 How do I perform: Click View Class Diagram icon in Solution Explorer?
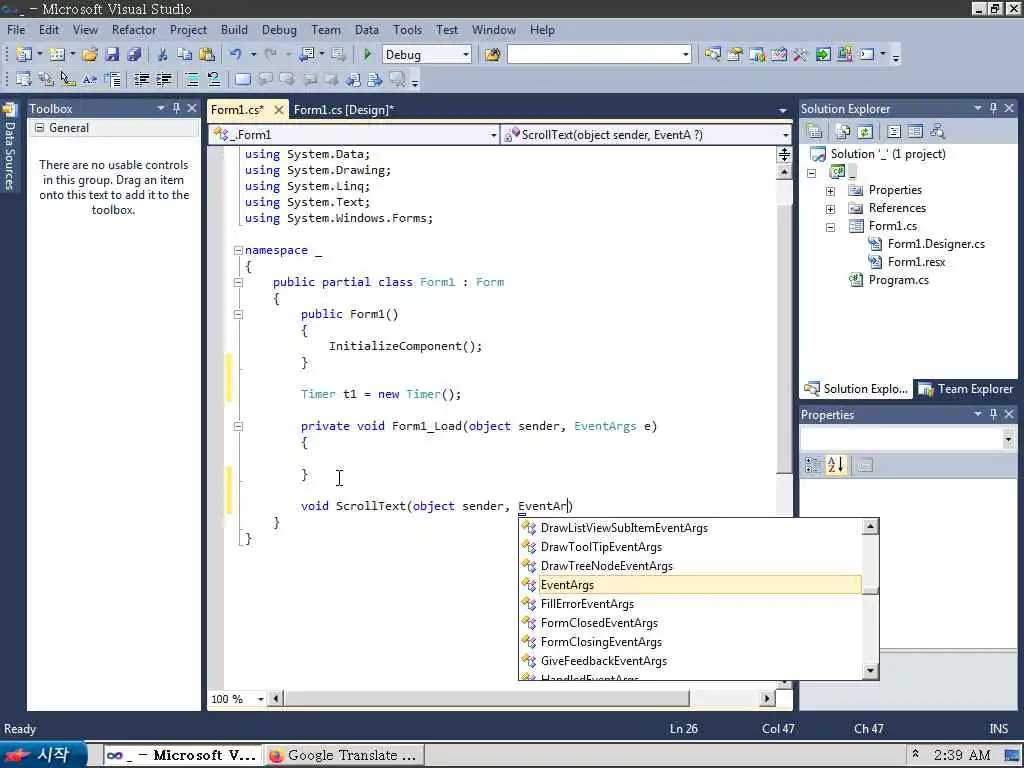point(938,132)
